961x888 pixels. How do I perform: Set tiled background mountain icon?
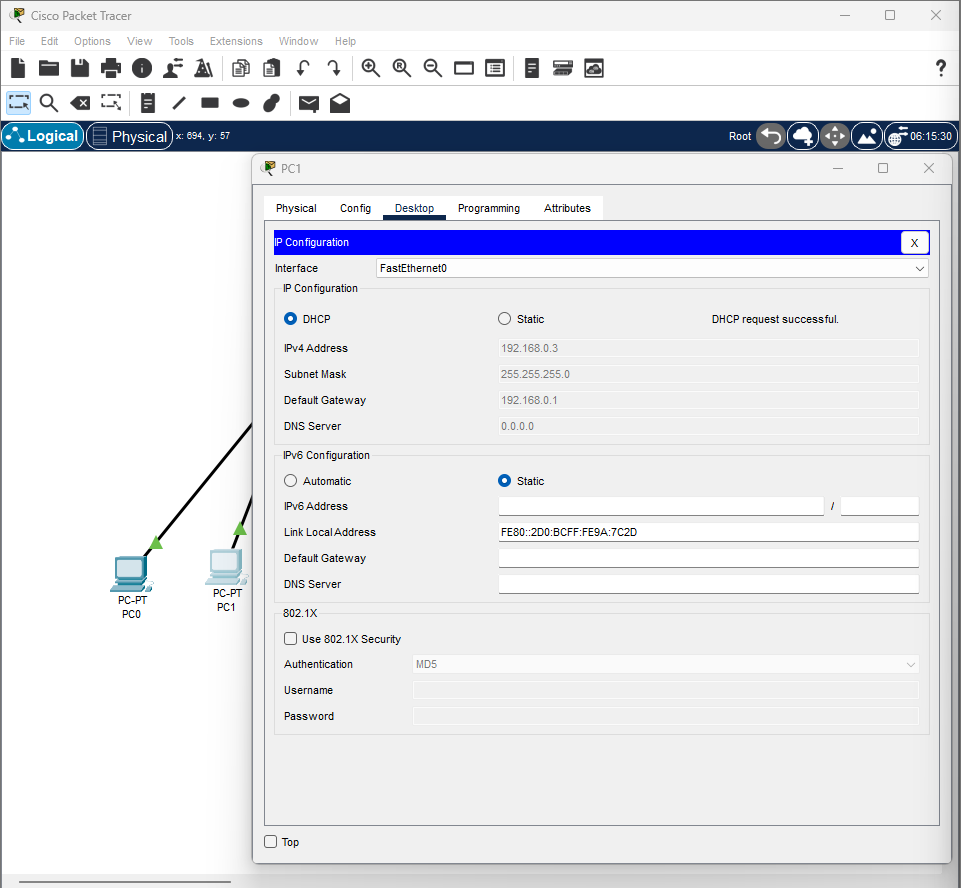point(867,136)
